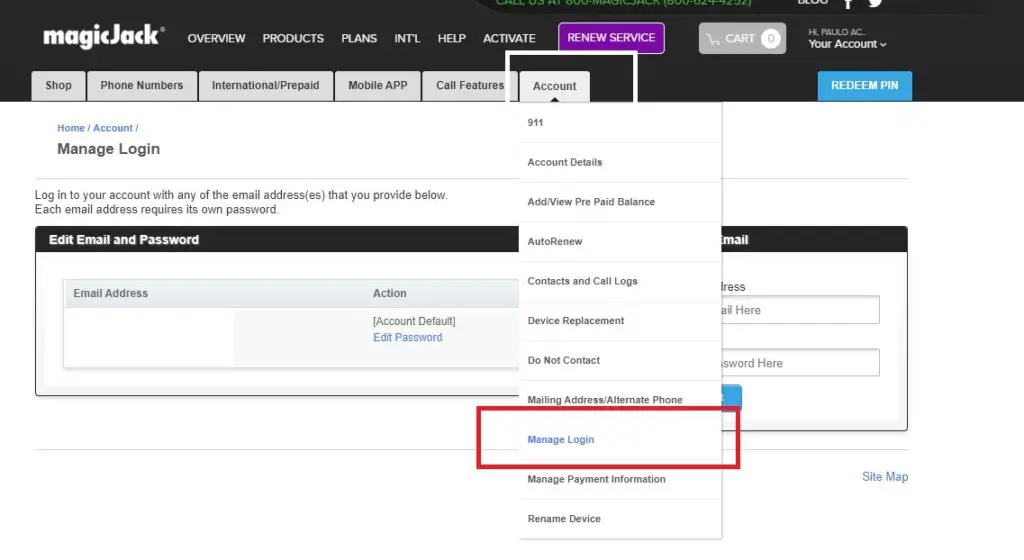Open the Site Map link
The image size is (1024, 560).
[x=884, y=477]
